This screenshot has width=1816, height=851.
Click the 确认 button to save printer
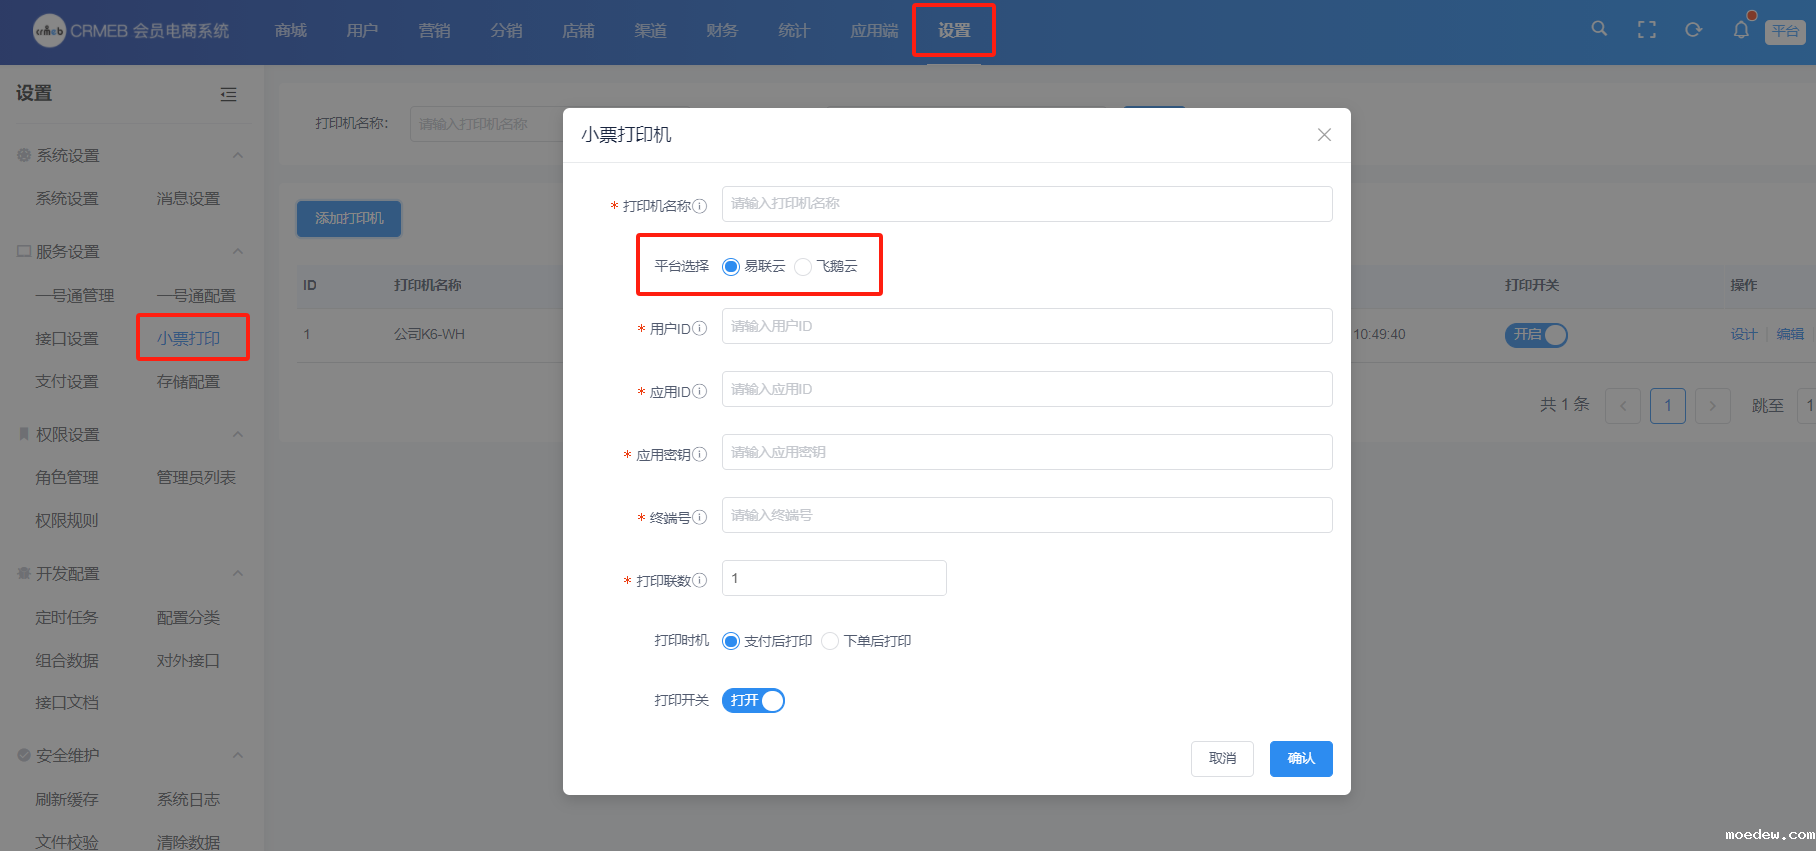coord(1300,759)
